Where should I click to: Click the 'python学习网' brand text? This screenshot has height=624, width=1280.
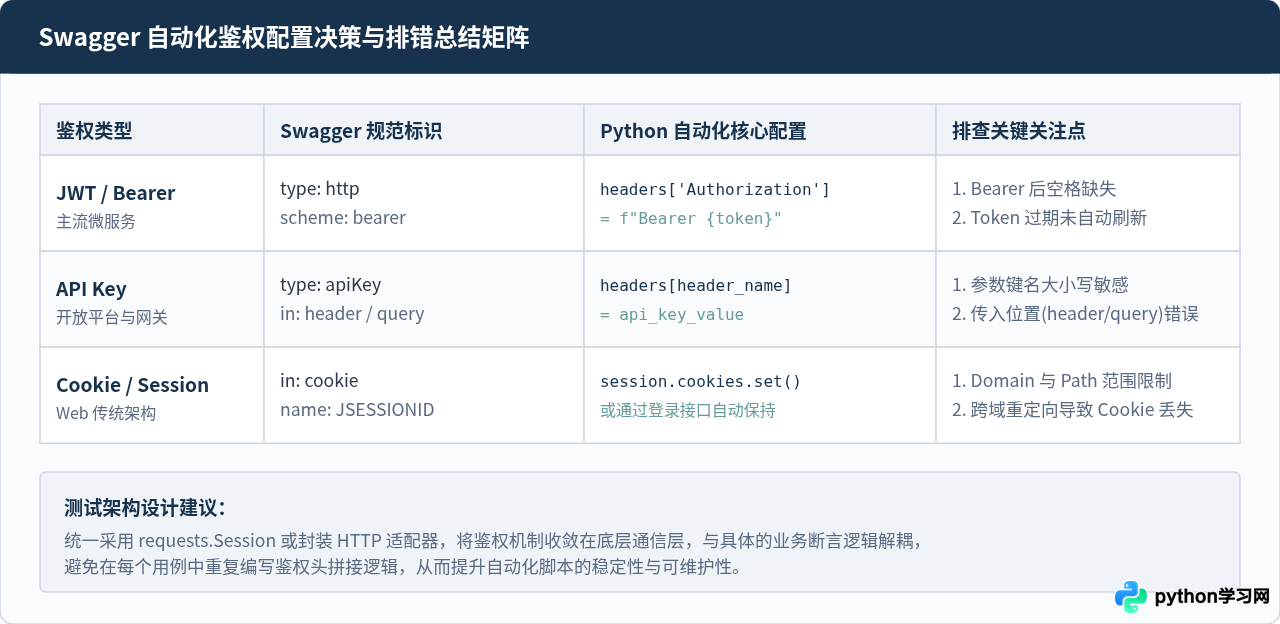click(1212, 597)
